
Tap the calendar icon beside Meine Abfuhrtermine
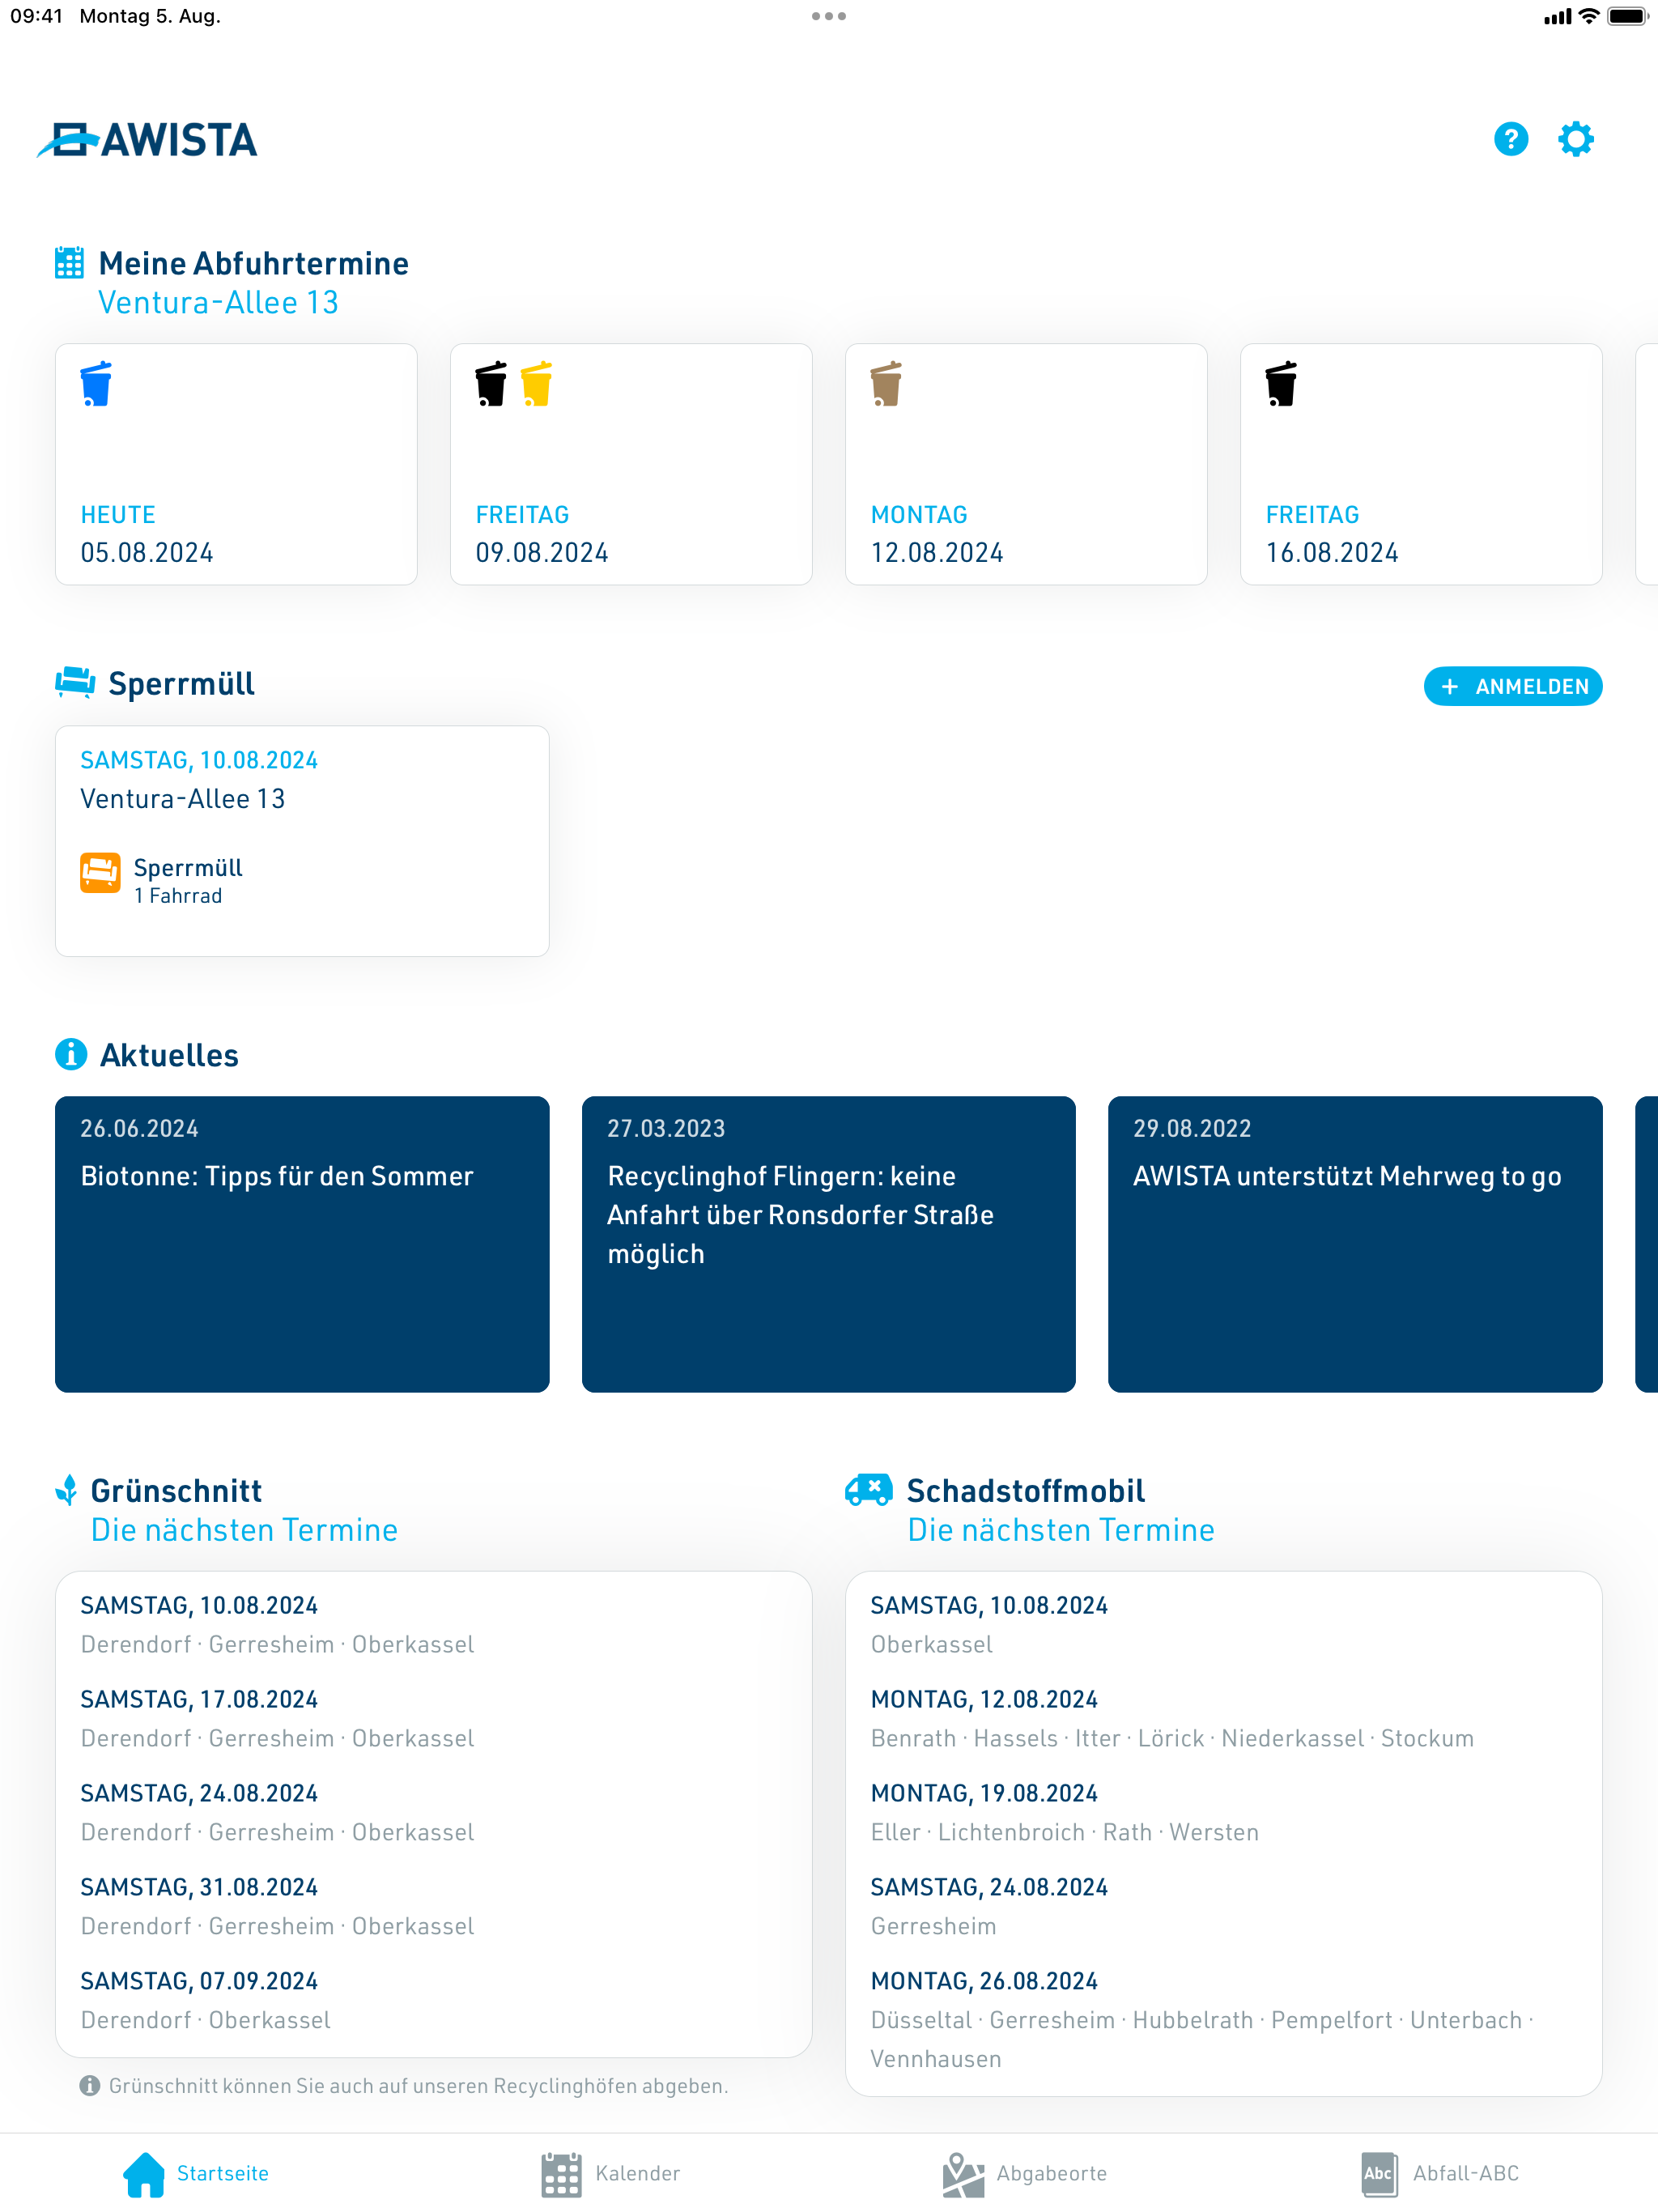pos(69,263)
